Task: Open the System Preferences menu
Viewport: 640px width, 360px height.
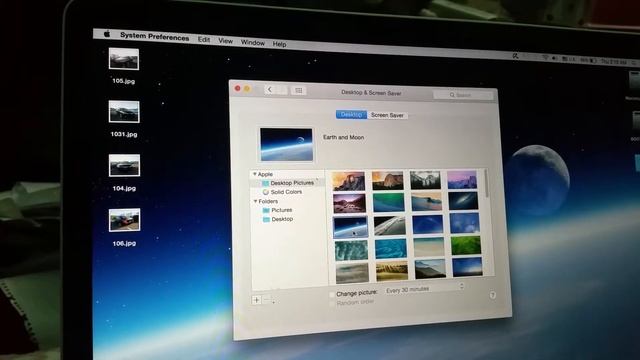Action: click(154, 36)
